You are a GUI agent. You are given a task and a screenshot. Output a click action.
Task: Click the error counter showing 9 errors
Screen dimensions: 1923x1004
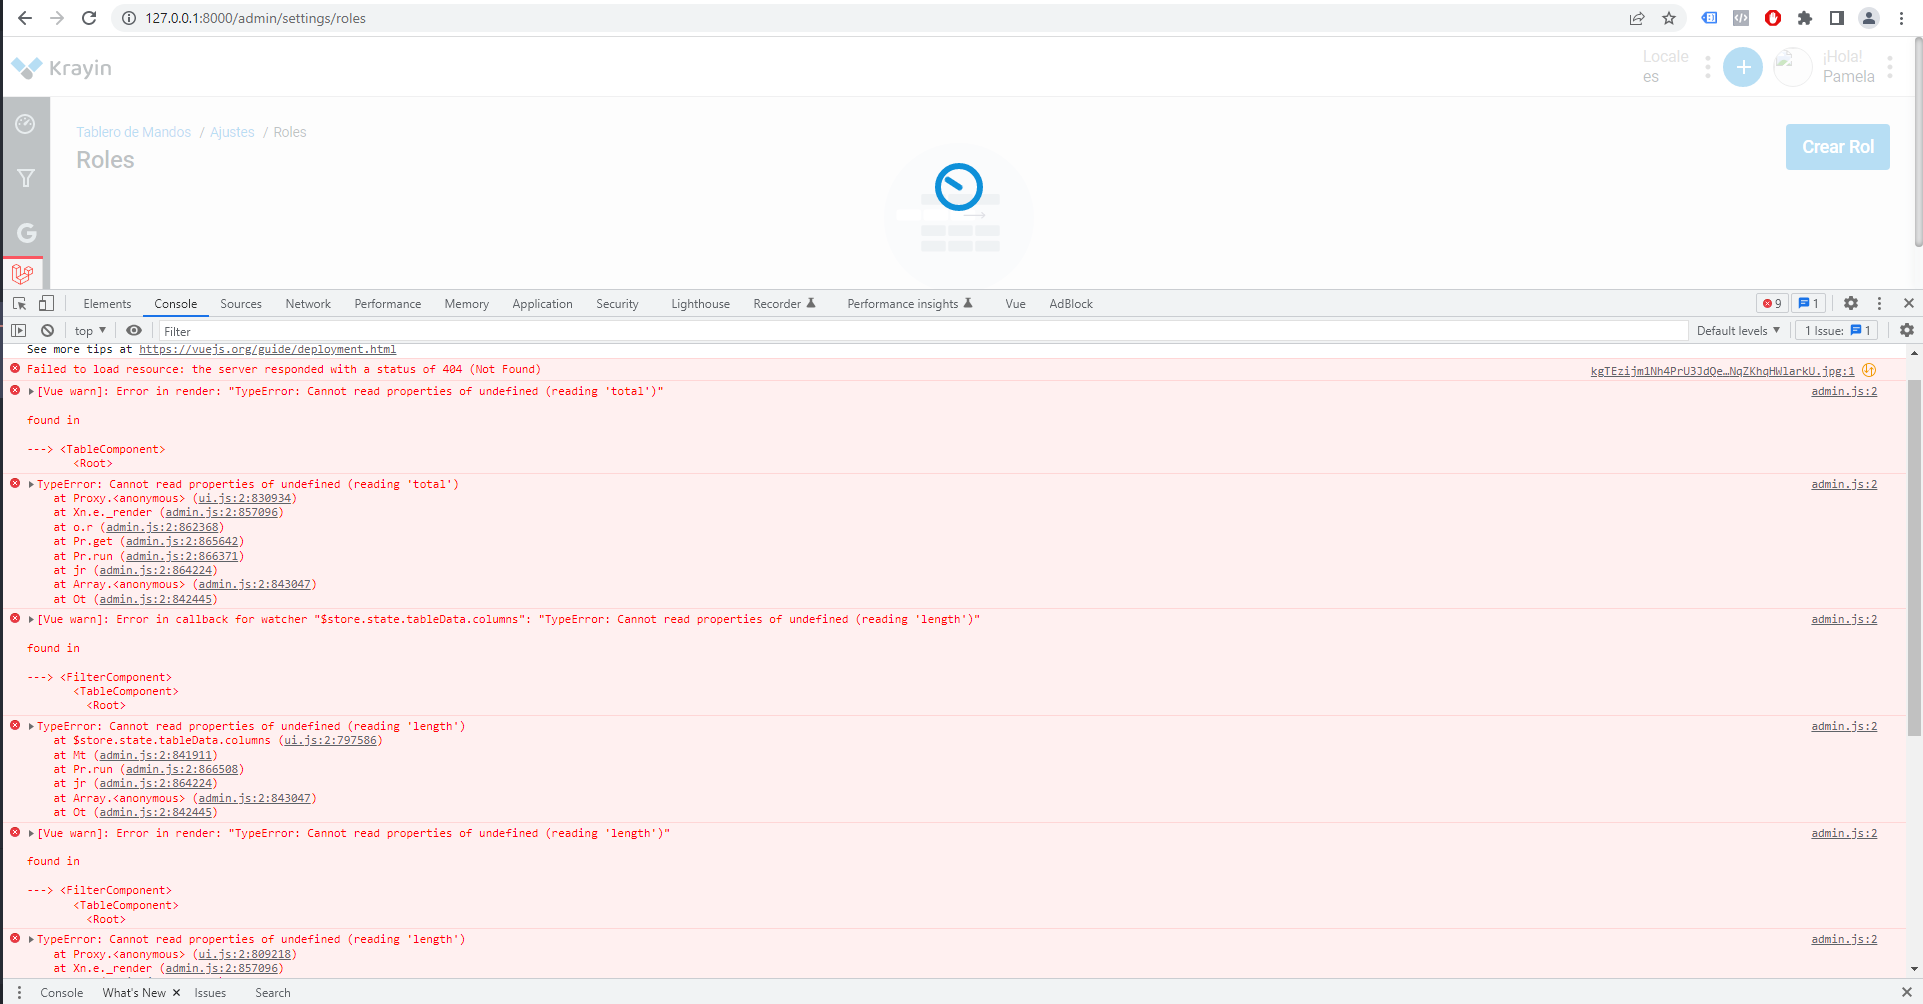click(x=1771, y=302)
